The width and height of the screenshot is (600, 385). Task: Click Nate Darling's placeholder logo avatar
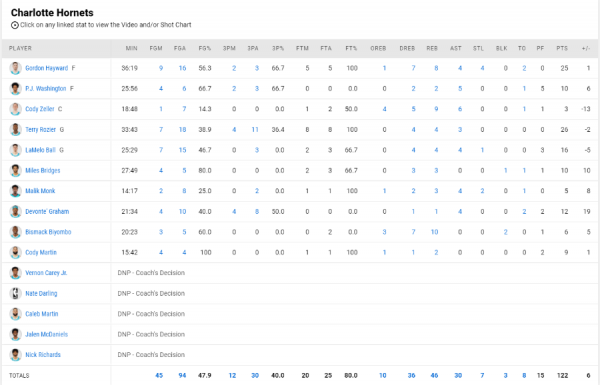point(15,294)
